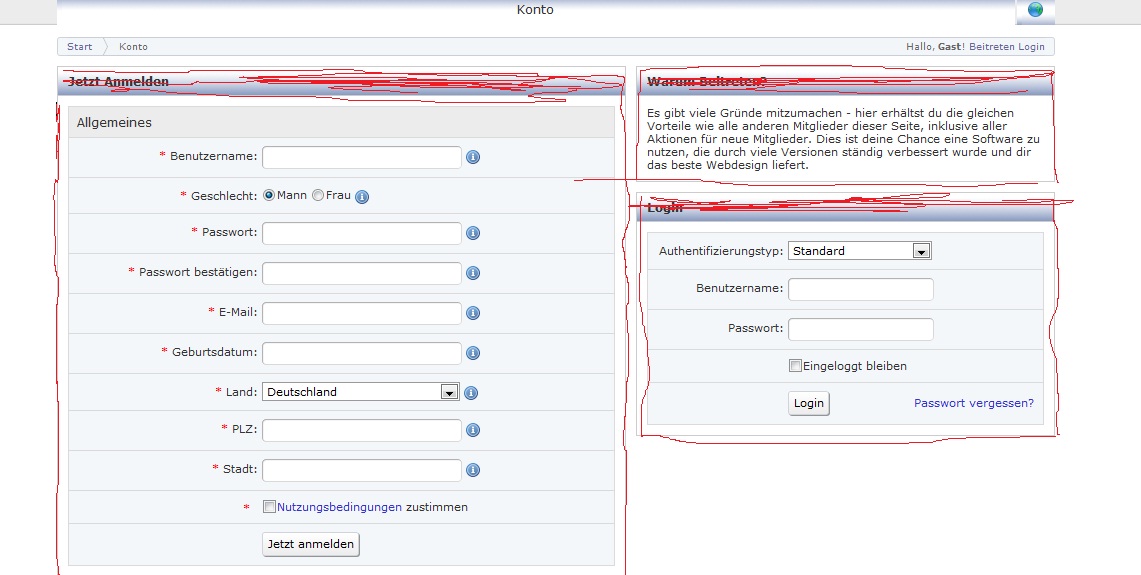
Task: Click info icon next to Stadt
Action: tap(473, 470)
